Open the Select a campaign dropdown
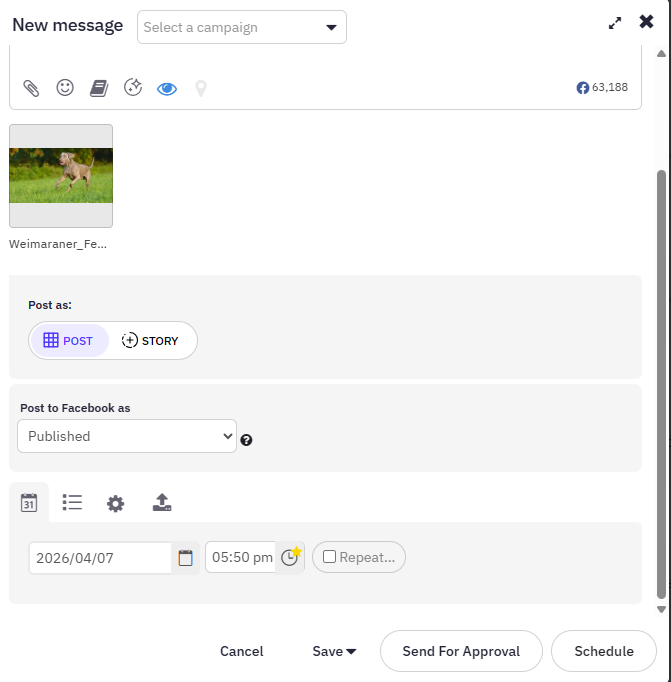The width and height of the screenshot is (671, 682). 242,27
